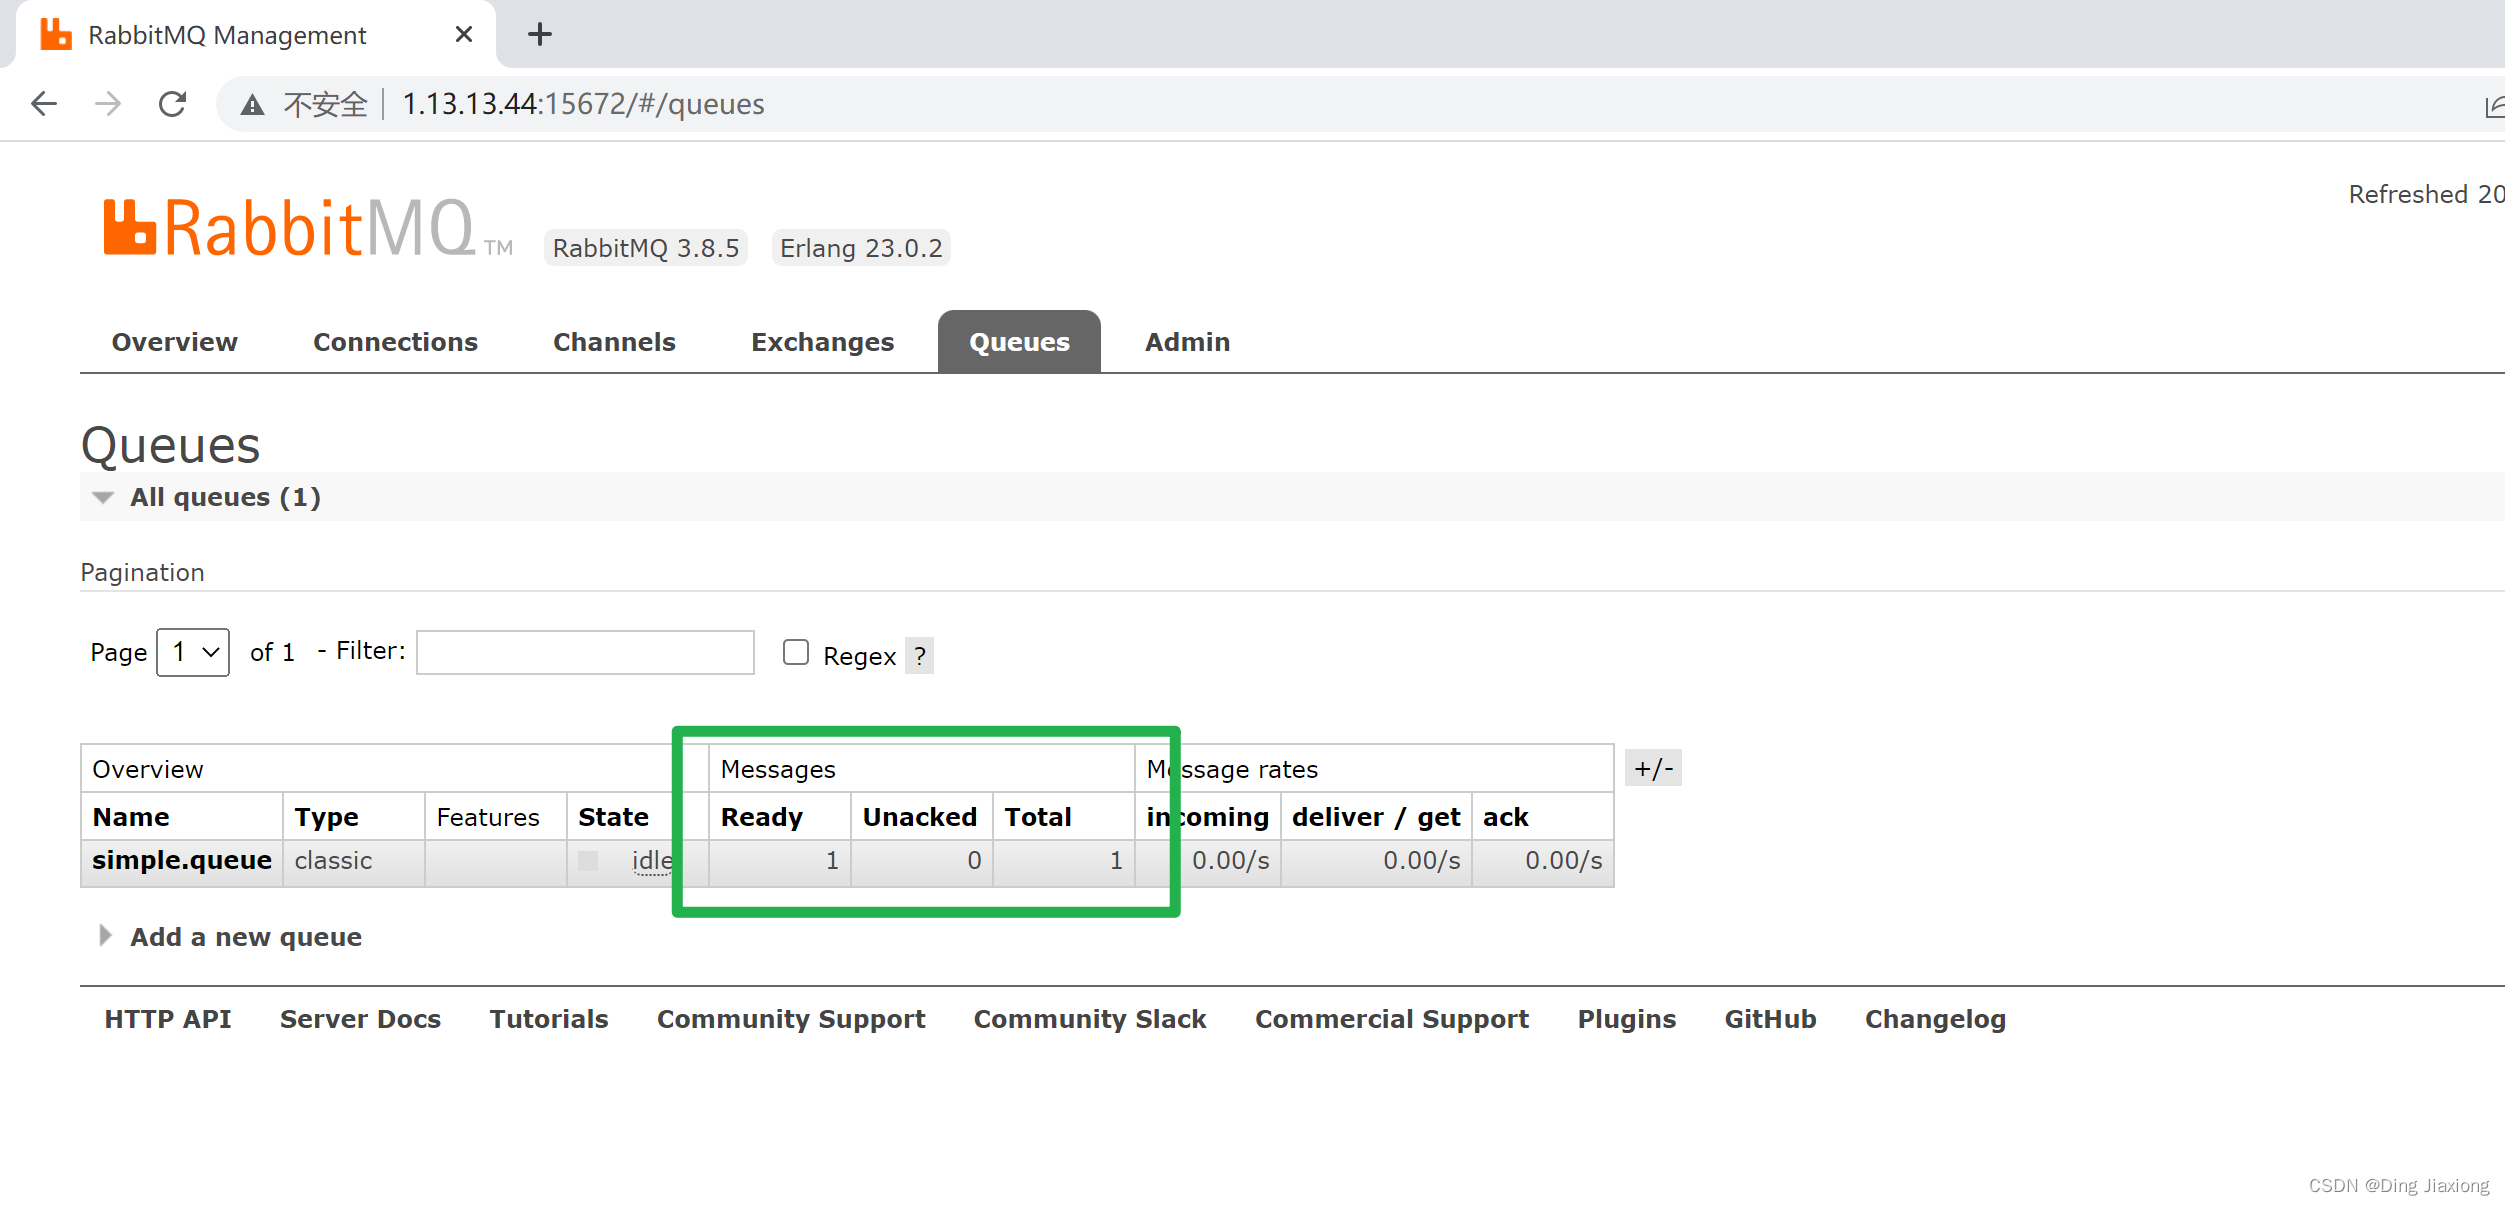Viewport: 2505px width, 1205px height.
Task: Open the Page number dropdown
Action: pyautogui.click(x=193, y=652)
